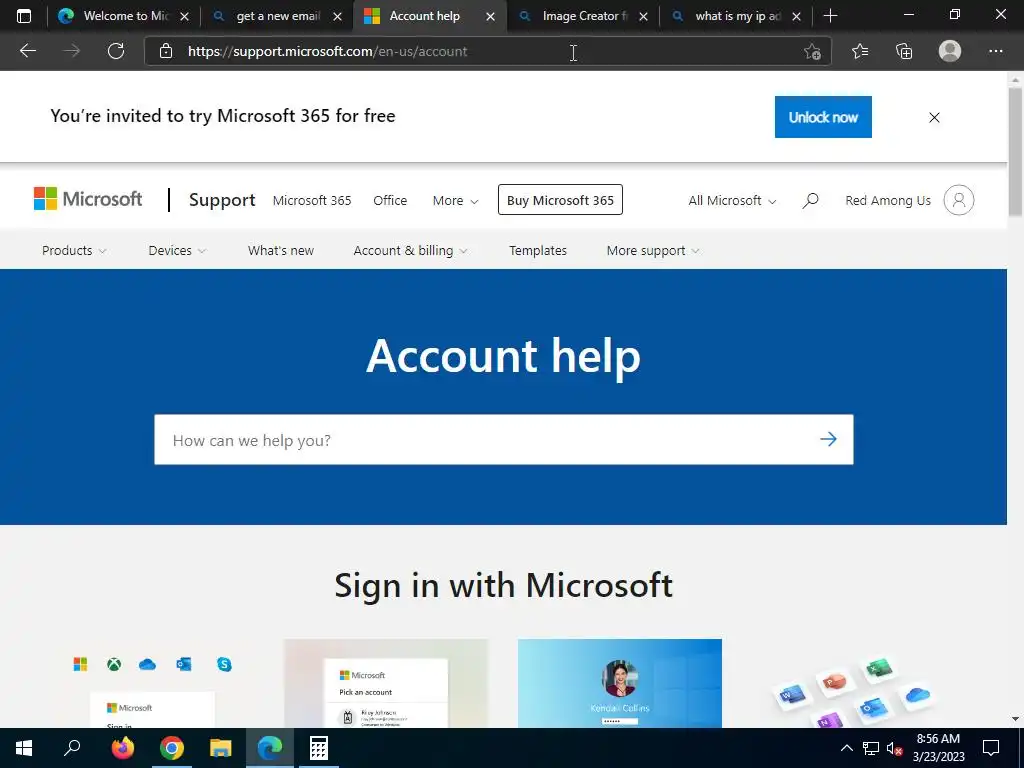Screen dimensions: 1024x768
Task: Open Windows taskbar search
Action: [72, 748]
